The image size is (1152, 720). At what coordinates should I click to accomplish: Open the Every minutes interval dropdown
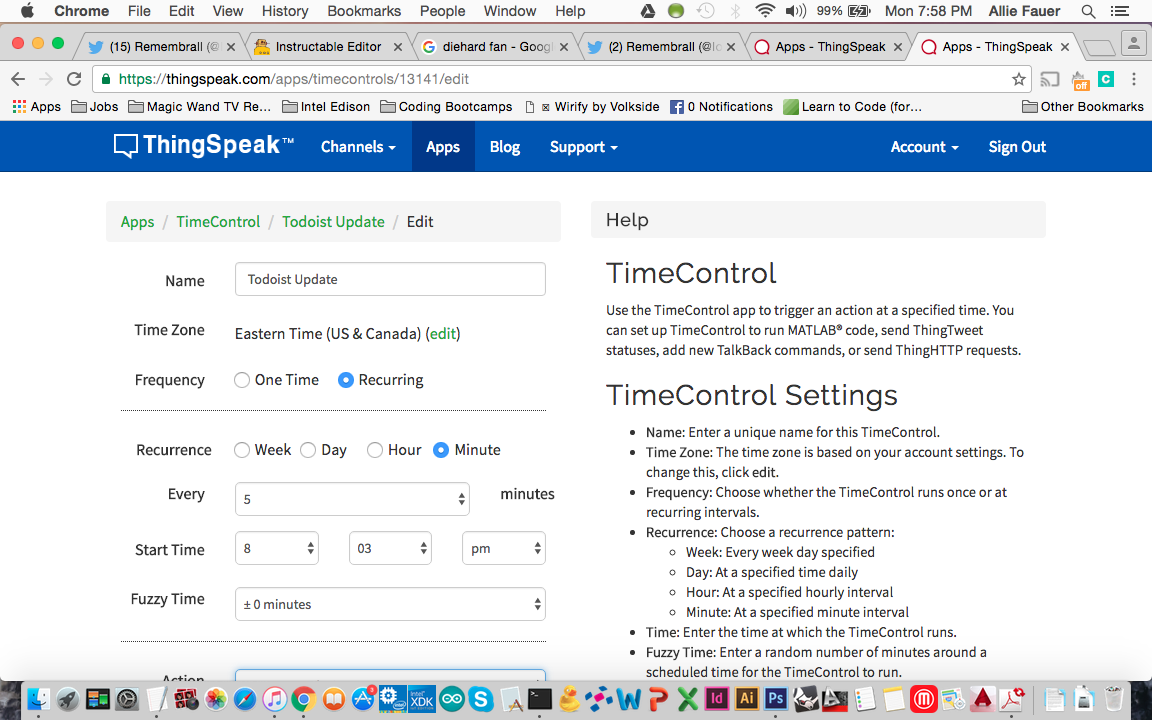pos(352,499)
